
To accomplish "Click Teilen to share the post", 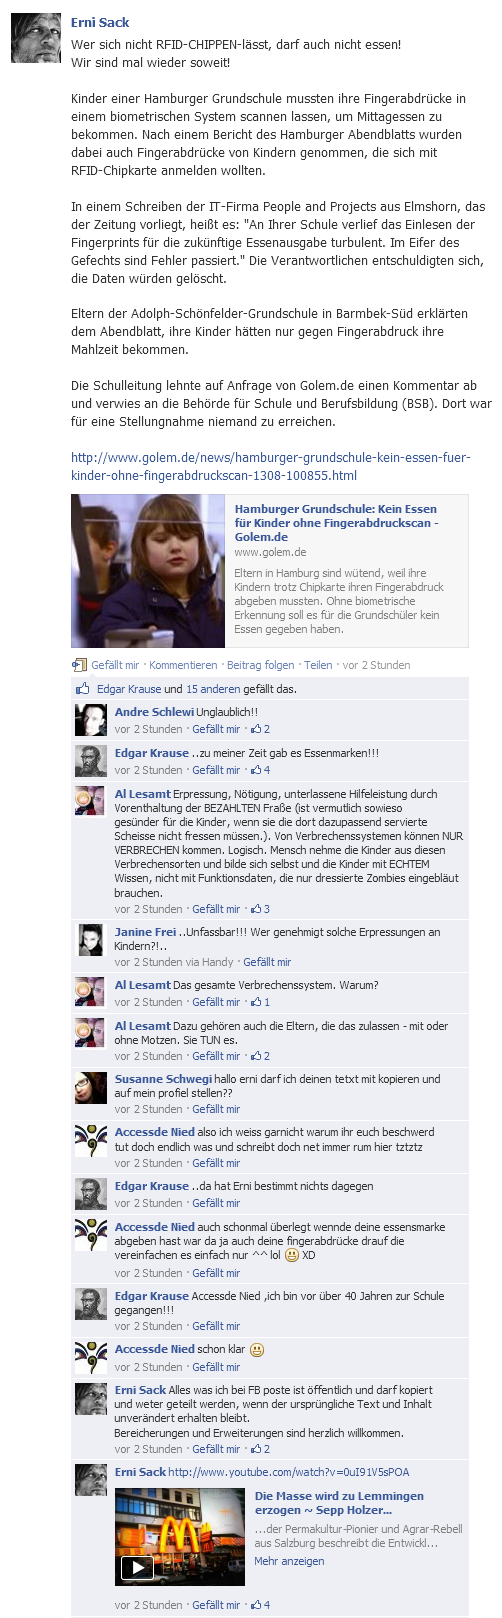I will click(318, 665).
